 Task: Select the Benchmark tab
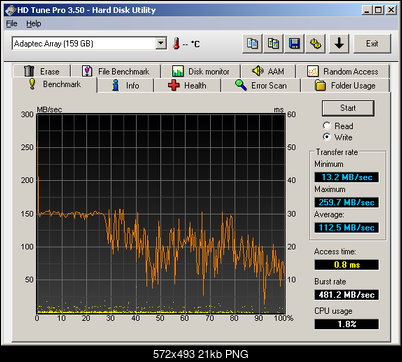[55, 84]
